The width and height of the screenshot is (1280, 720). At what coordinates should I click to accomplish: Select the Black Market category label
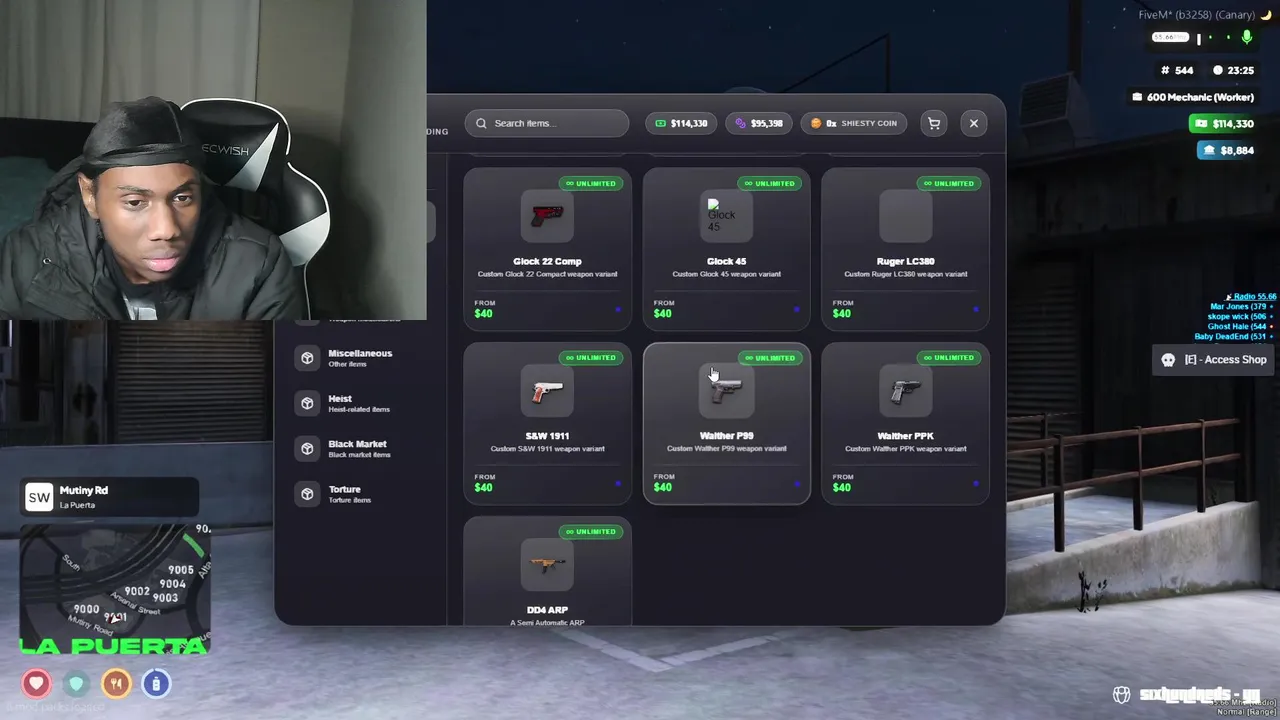coord(357,443)
